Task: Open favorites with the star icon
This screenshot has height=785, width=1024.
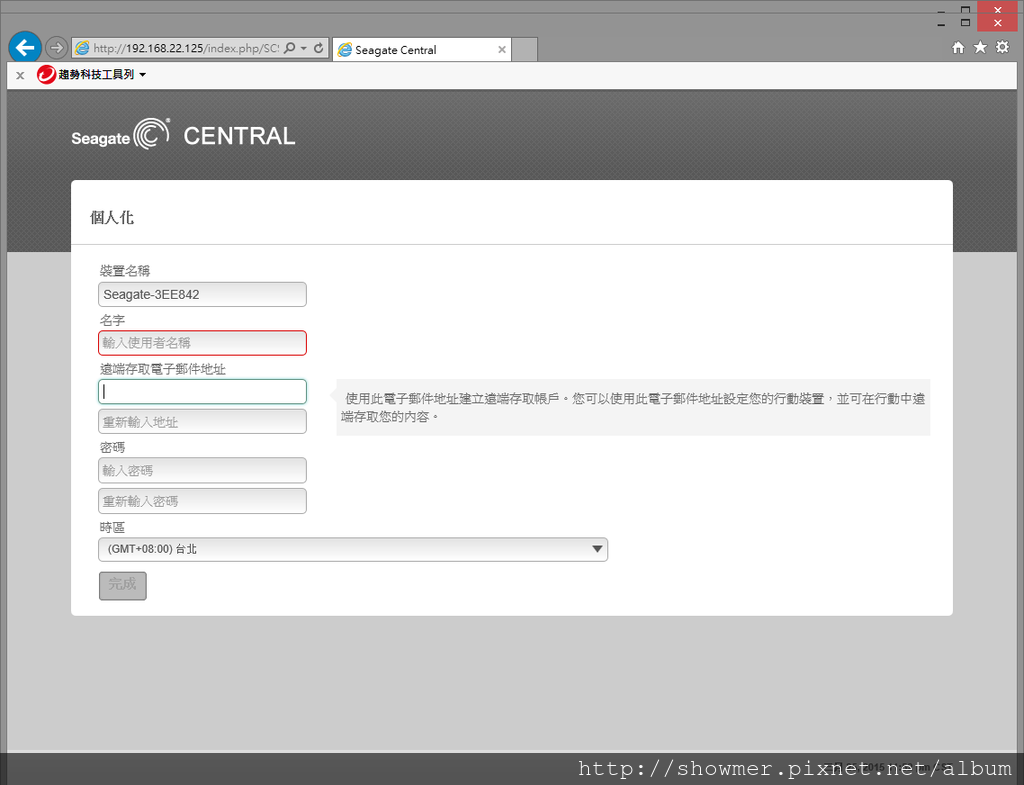Action: (980, 47)
